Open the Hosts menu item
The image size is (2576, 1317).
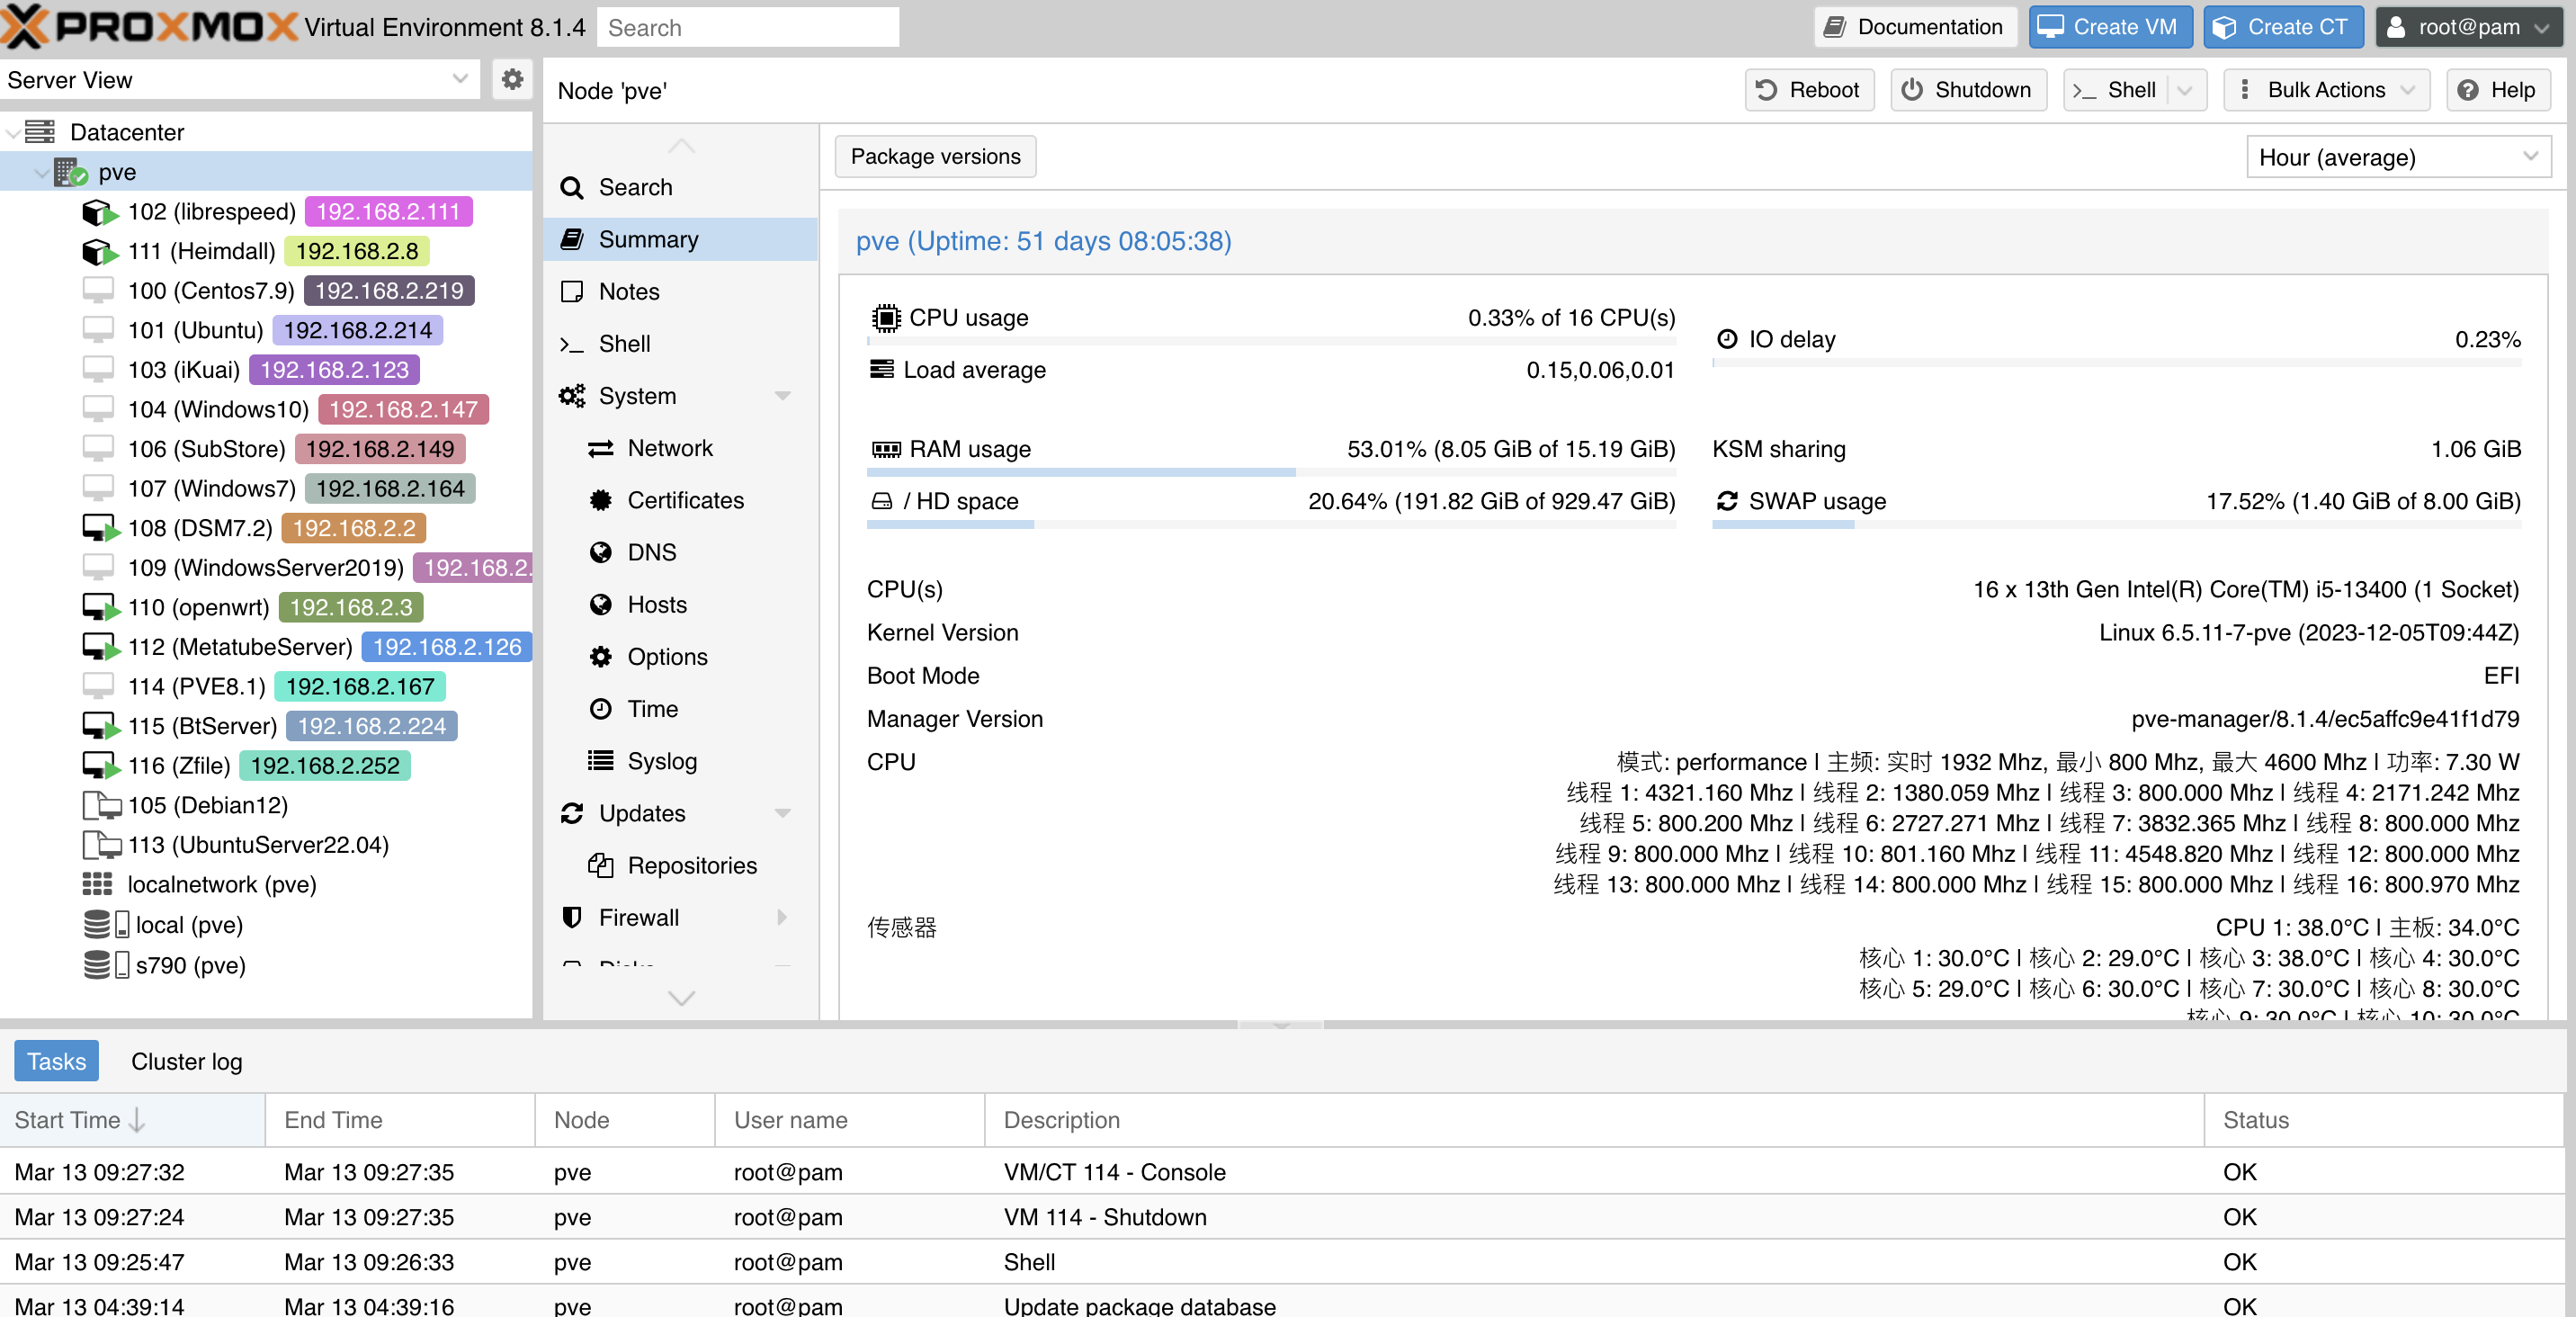tap(680, 604)
